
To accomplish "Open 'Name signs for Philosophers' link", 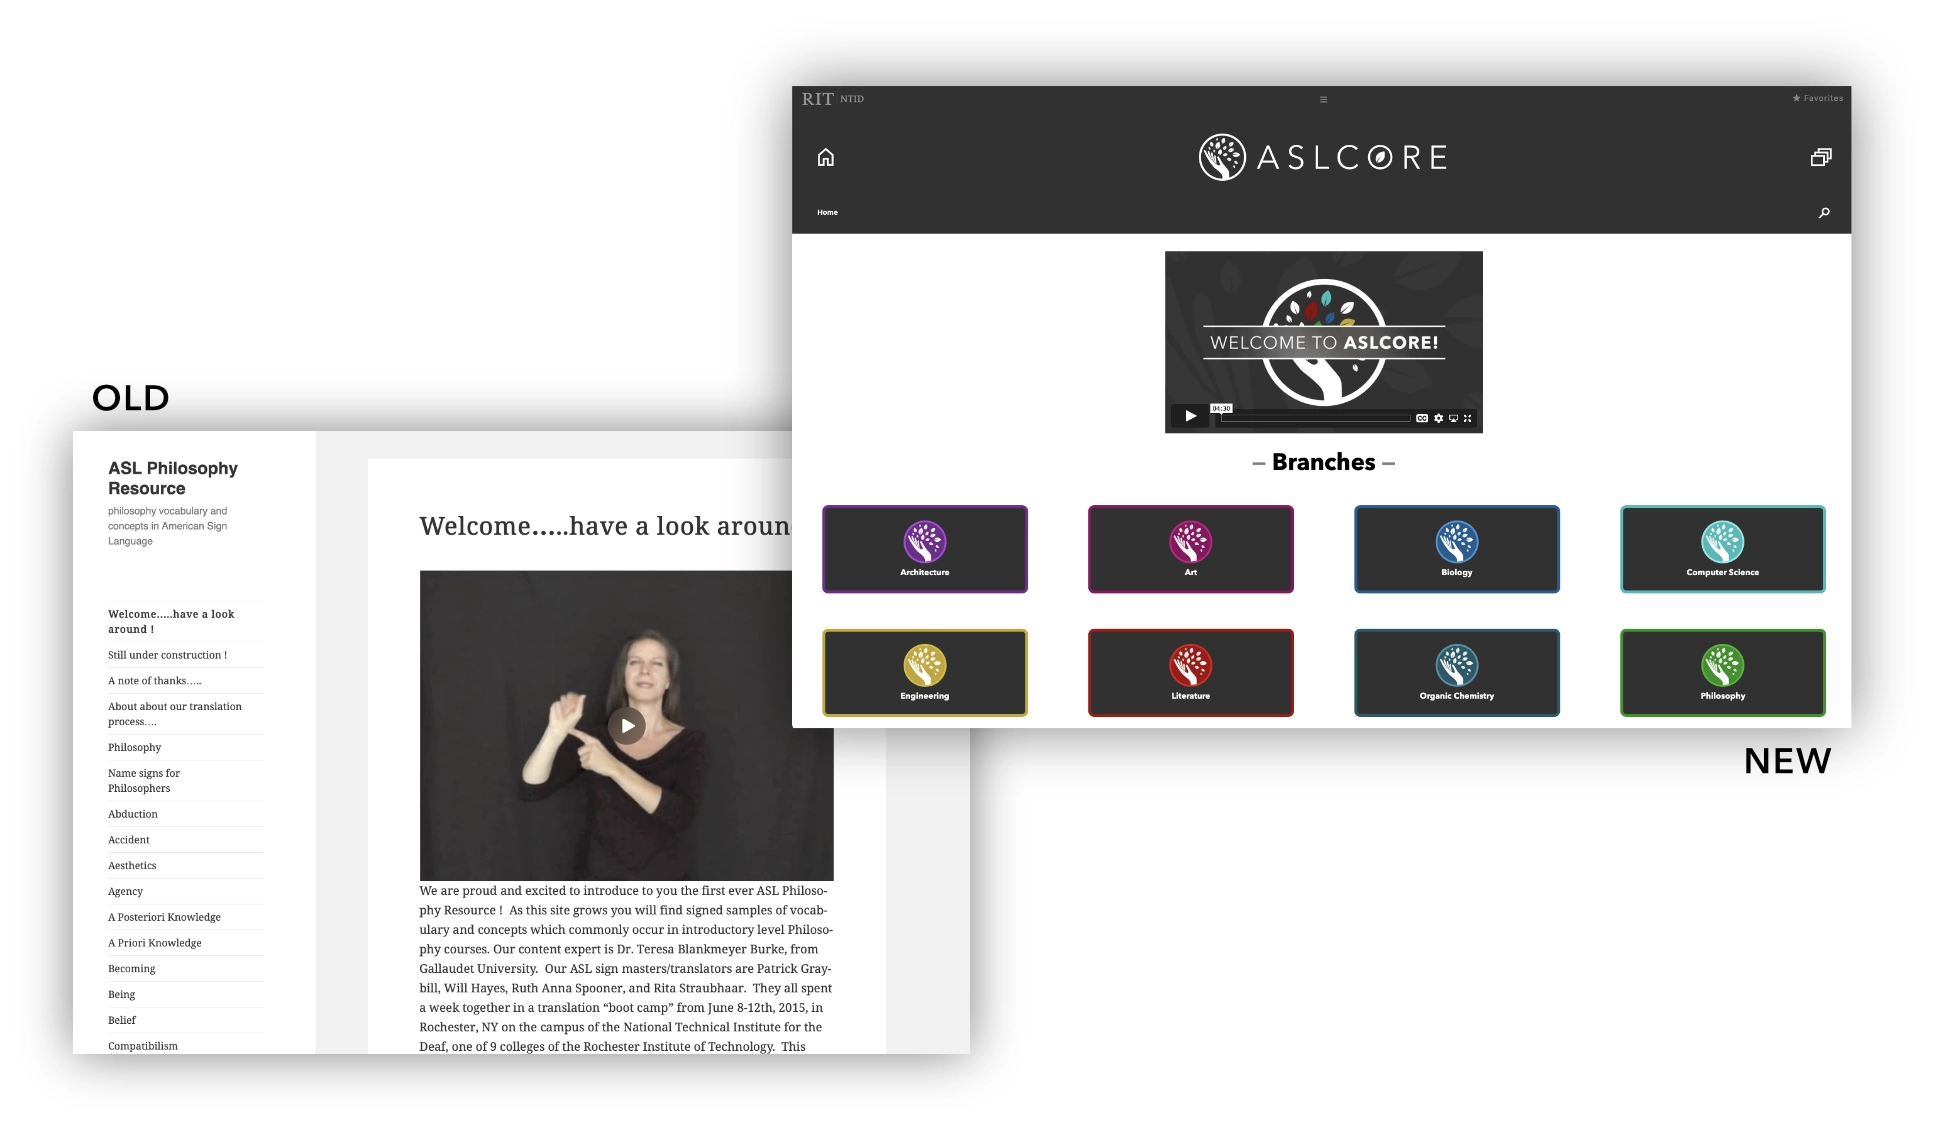I will (144, 780).
